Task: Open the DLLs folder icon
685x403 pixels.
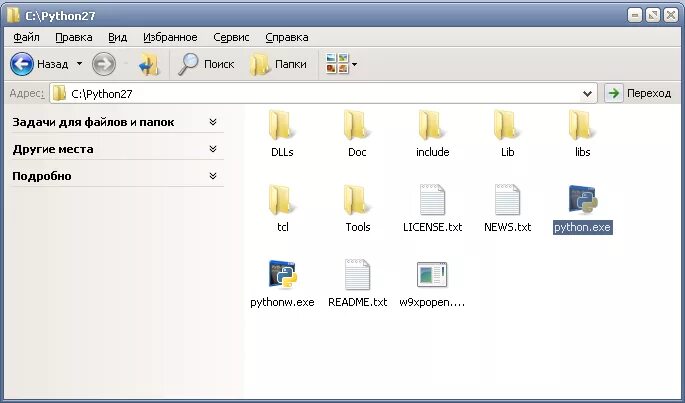Action: coord(281,125)
